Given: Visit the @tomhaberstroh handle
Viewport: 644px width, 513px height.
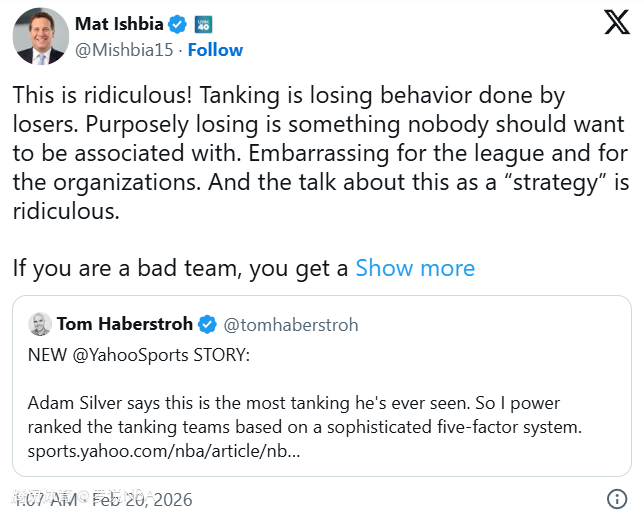Looking at the screenshot, I should click(290, 325).
